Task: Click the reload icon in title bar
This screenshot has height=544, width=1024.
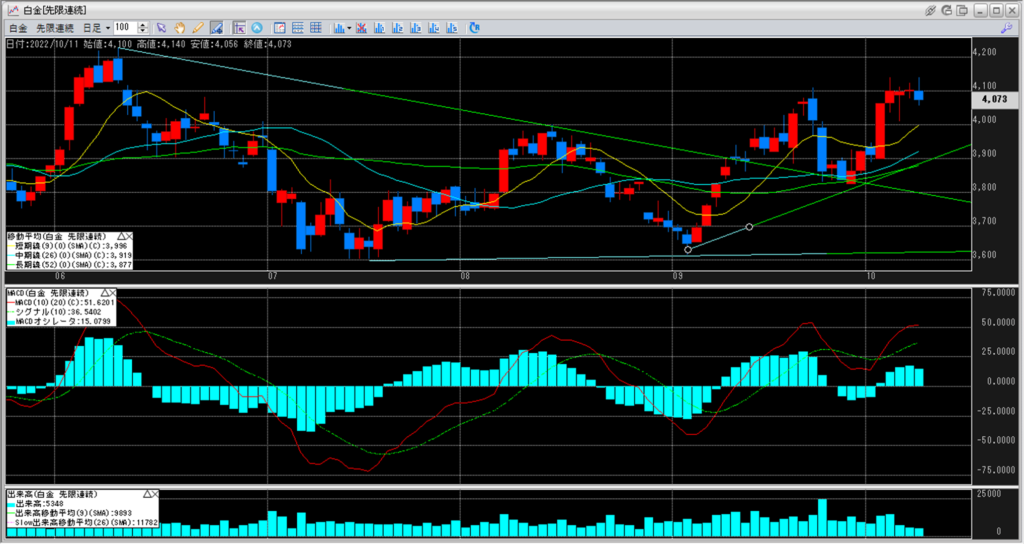Action: coord(947,10)
